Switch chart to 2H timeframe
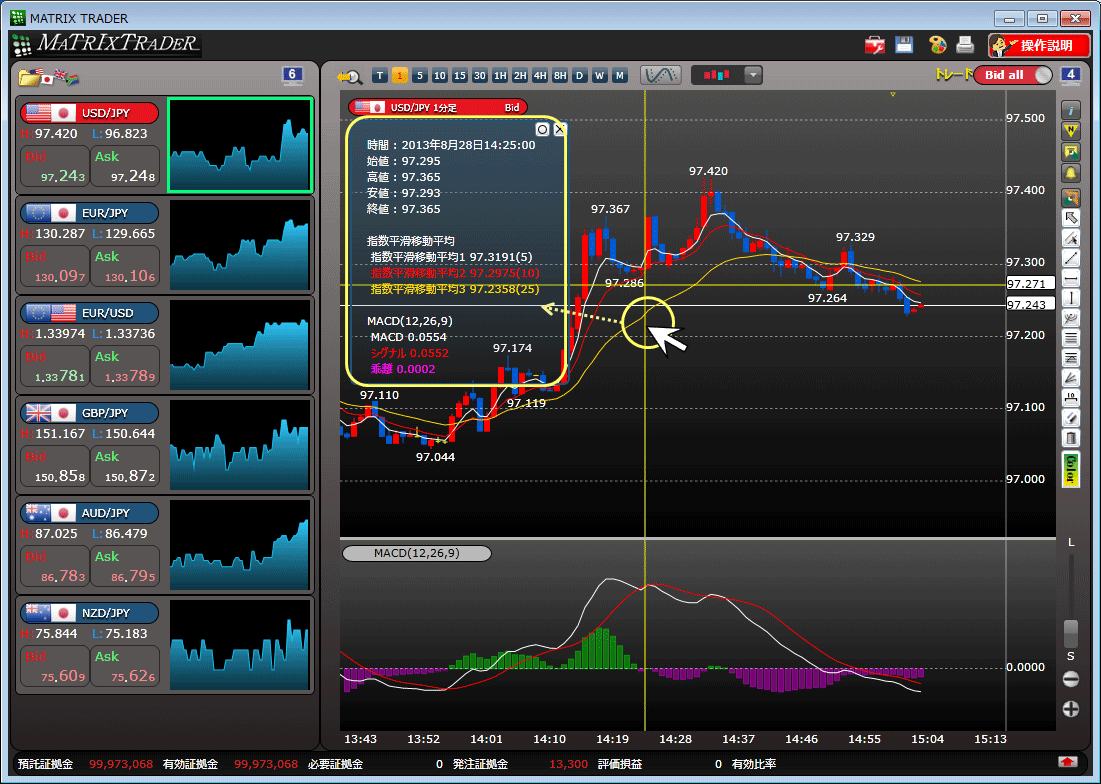The height and width of the screenshot is (784, 1101). click(520, 76)
